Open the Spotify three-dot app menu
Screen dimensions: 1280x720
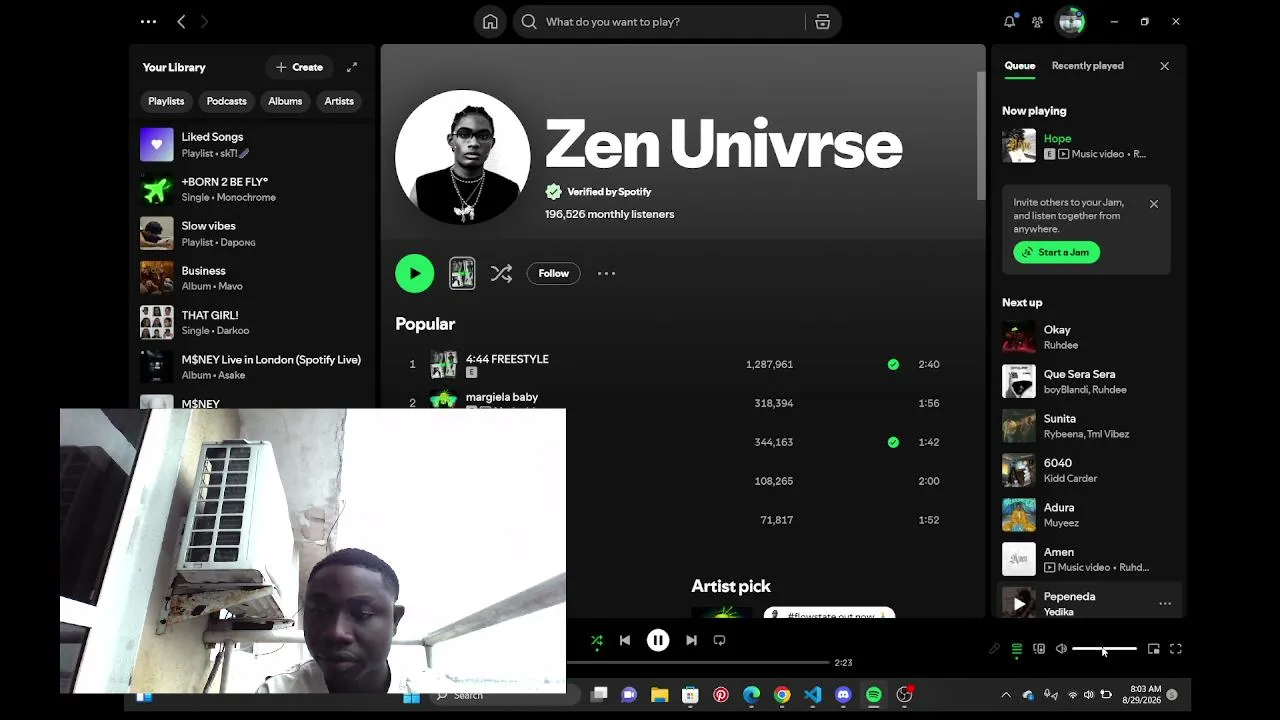(148, 21)
